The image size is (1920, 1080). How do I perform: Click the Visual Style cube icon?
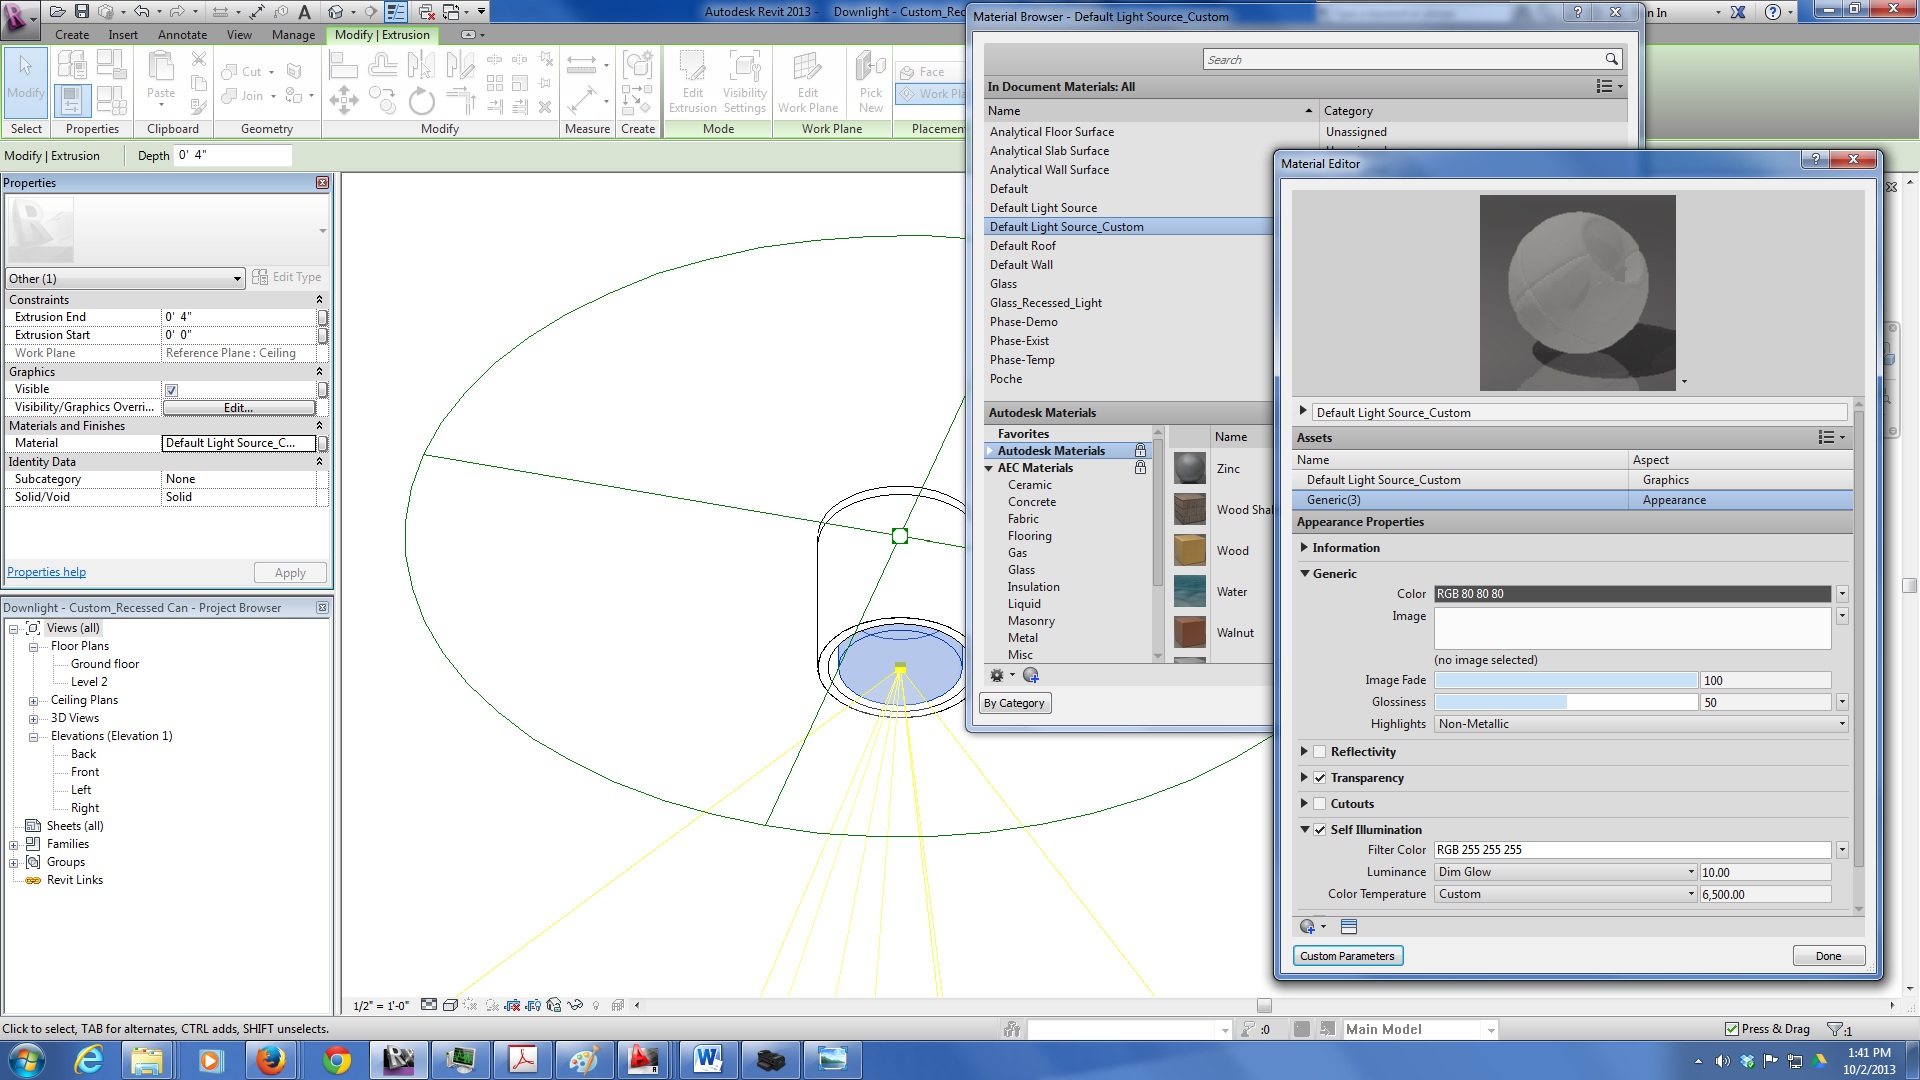[450, 1005]
